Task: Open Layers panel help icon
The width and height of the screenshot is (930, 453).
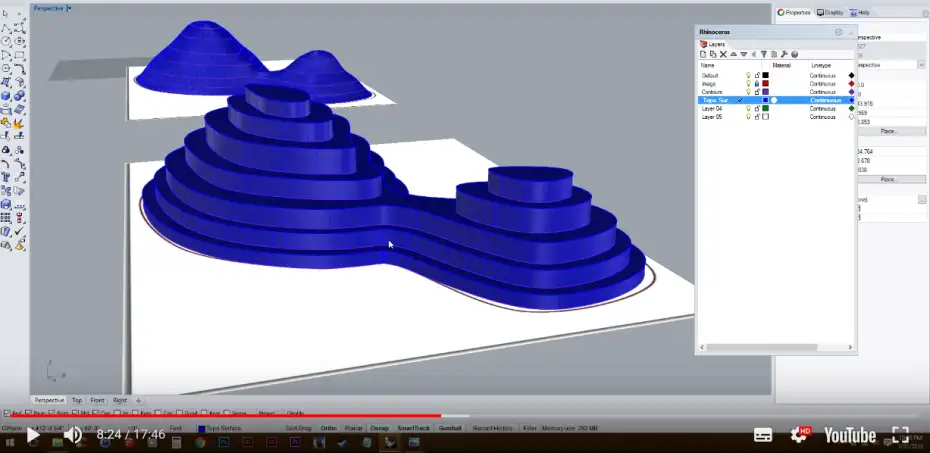Action: 795,55
